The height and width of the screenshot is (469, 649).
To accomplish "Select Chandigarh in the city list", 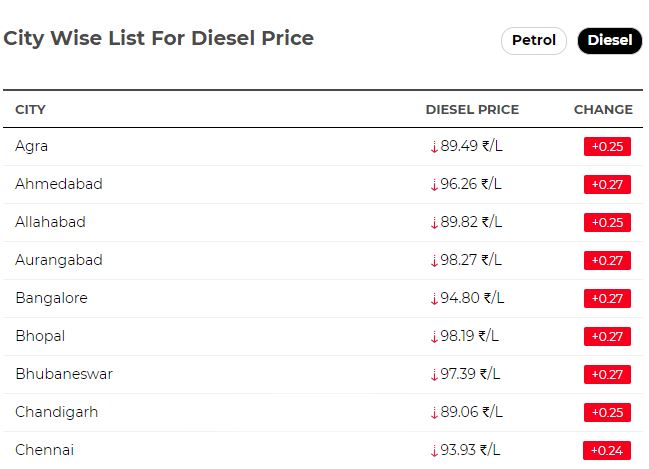I will pos(57,412).
